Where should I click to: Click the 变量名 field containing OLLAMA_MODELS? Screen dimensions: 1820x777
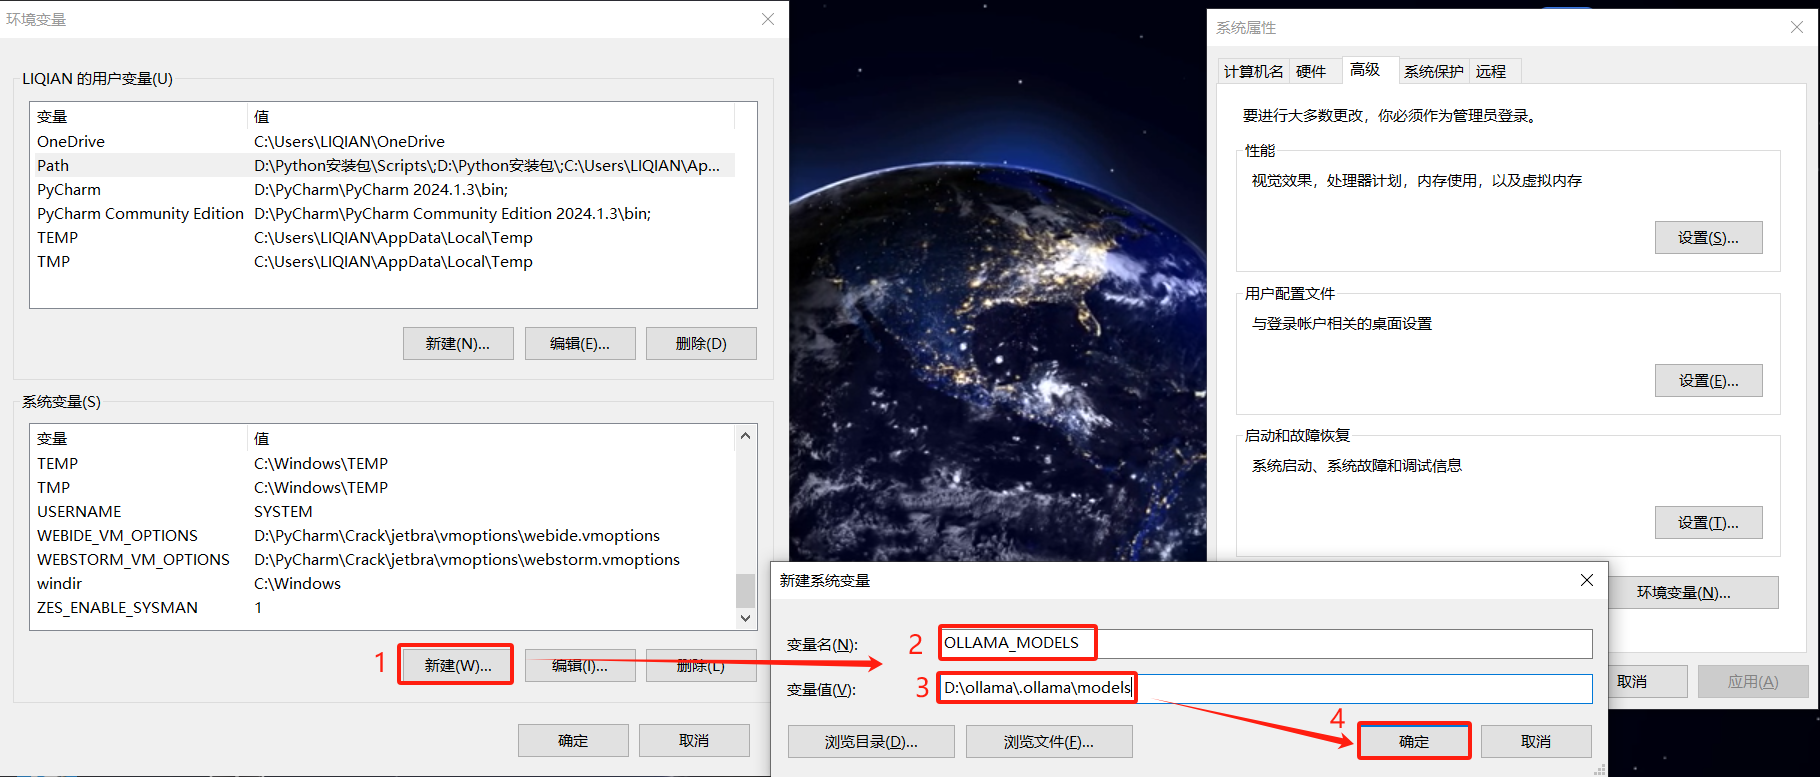(1265, 643)
